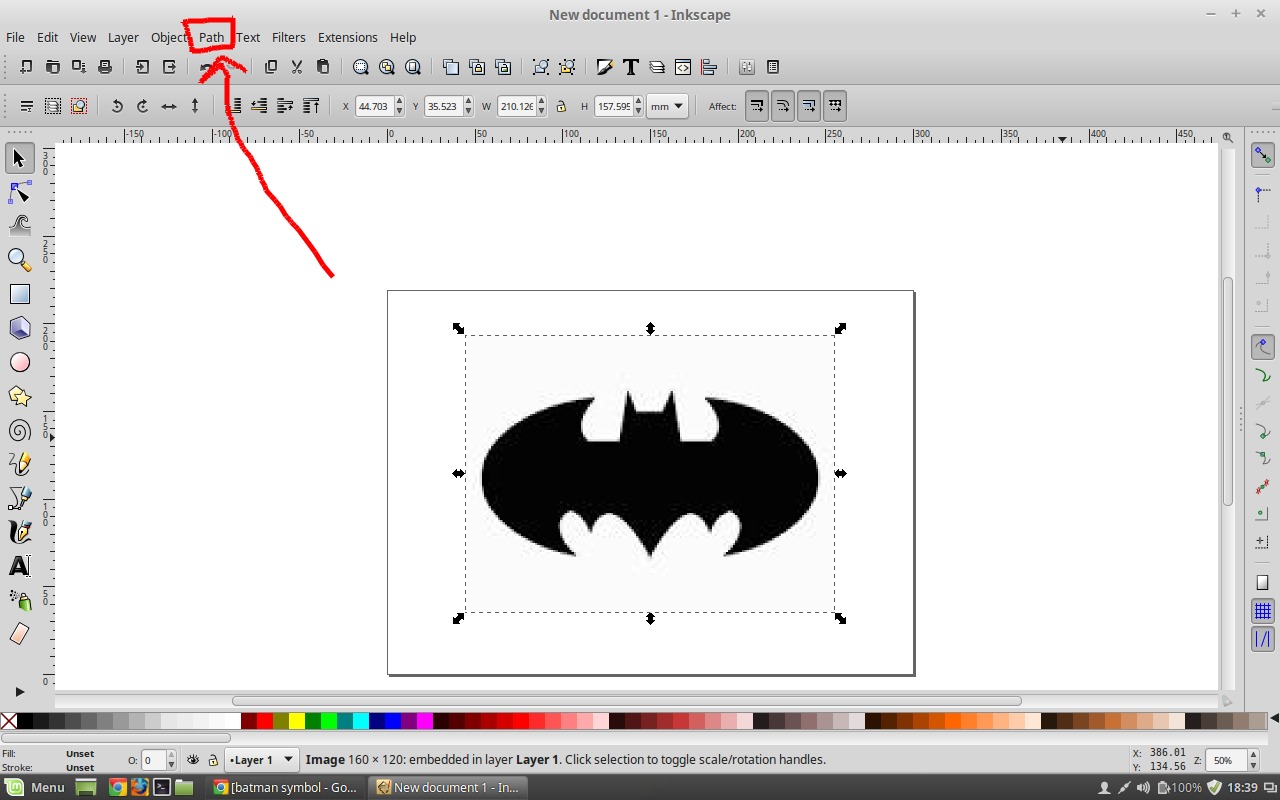Open the Extensions menu
The image size is (1280, 800).
point(348,37)
